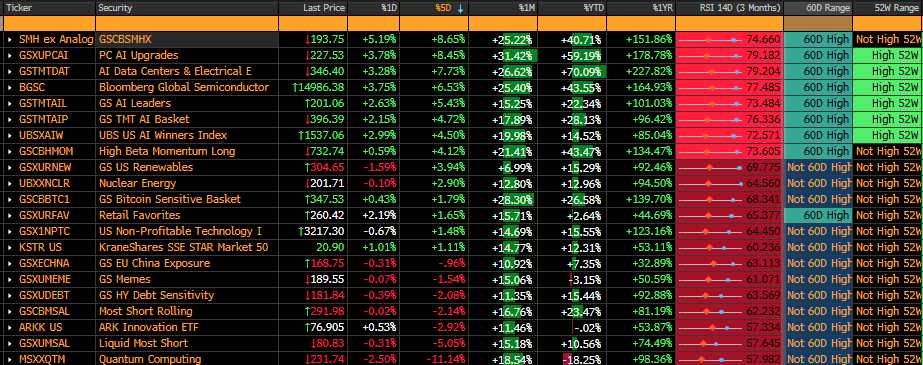Open the Retail Favorites security
Screen dimensions: 923x365
click(140, 215)
